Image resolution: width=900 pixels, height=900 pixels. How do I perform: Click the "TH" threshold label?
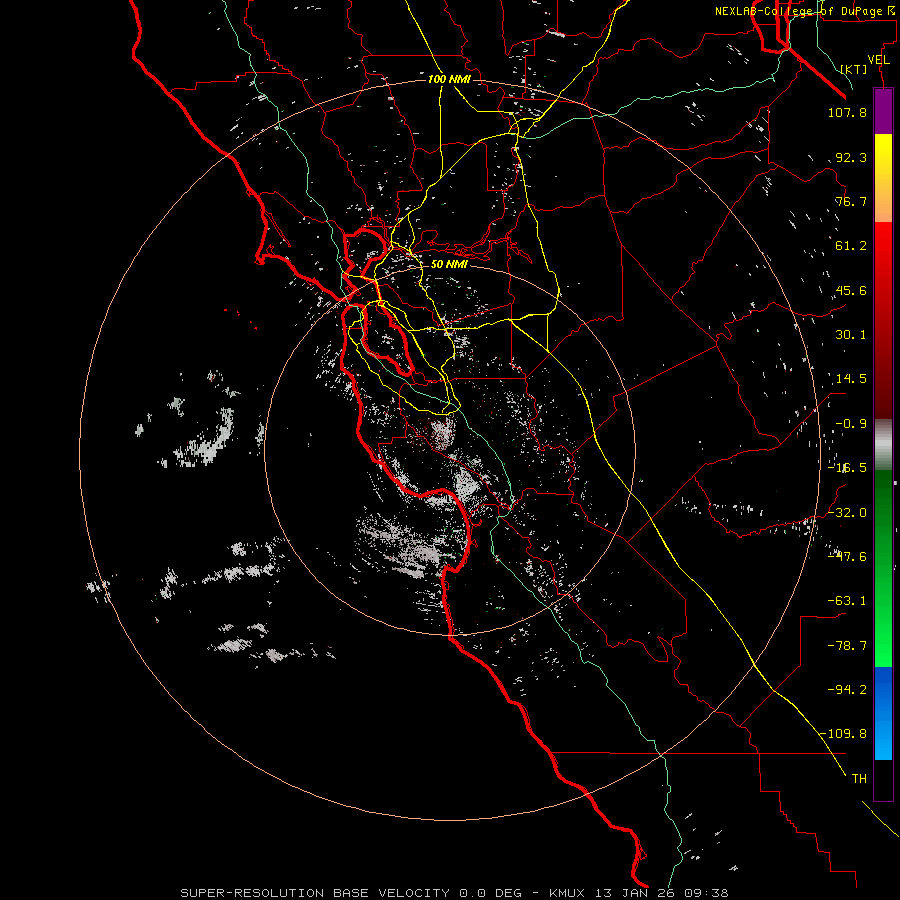click(x=859, y=778)
